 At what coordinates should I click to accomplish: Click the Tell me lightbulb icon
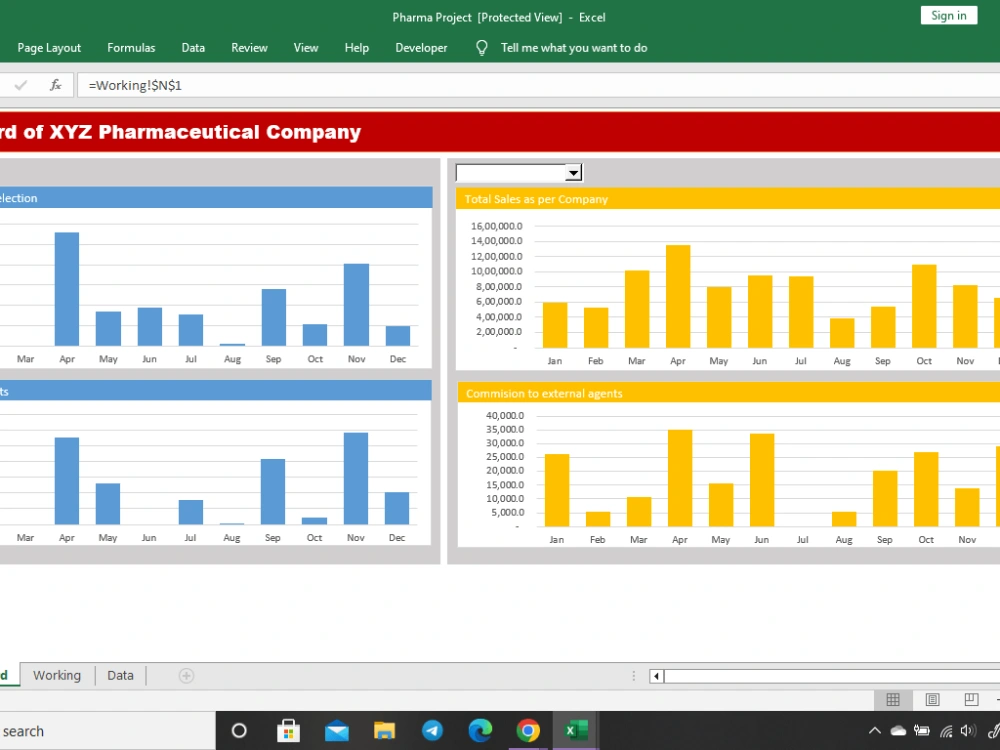(482, 48)
